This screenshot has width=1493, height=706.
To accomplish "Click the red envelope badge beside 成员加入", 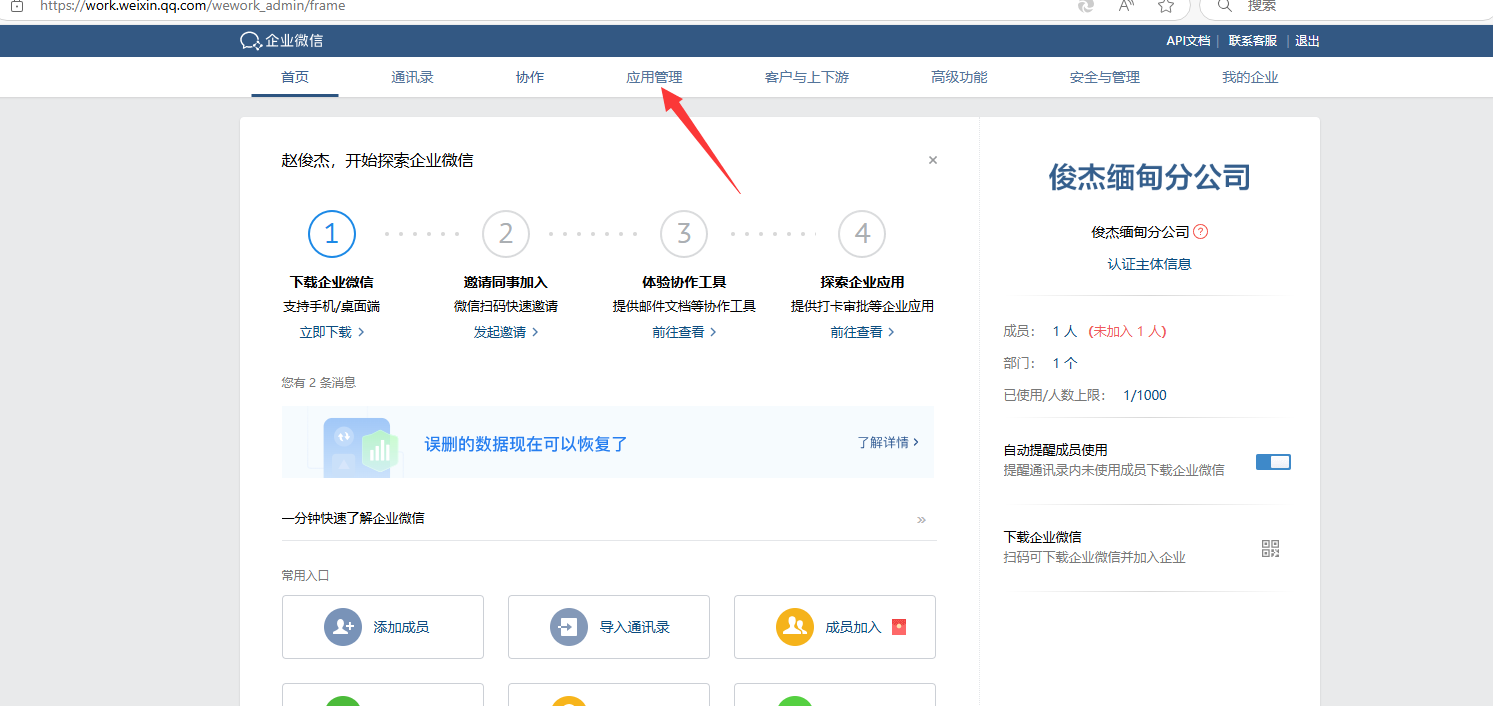I will pos(898,627).
